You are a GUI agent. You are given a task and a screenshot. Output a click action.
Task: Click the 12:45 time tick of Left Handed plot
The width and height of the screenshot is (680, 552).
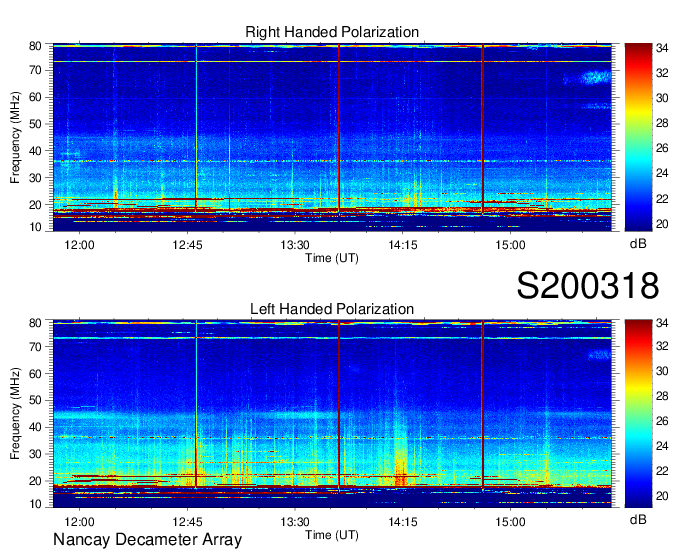coord(187,522)
